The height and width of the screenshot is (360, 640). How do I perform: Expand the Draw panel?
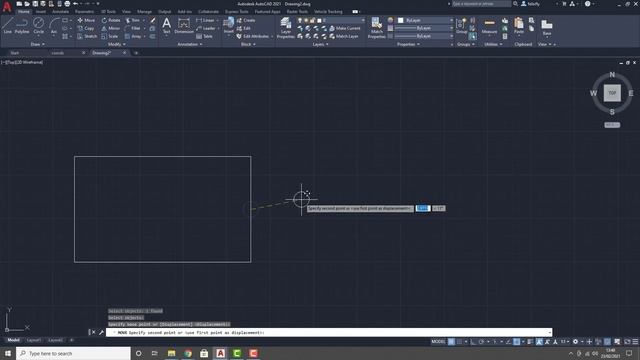click(38, 44)
